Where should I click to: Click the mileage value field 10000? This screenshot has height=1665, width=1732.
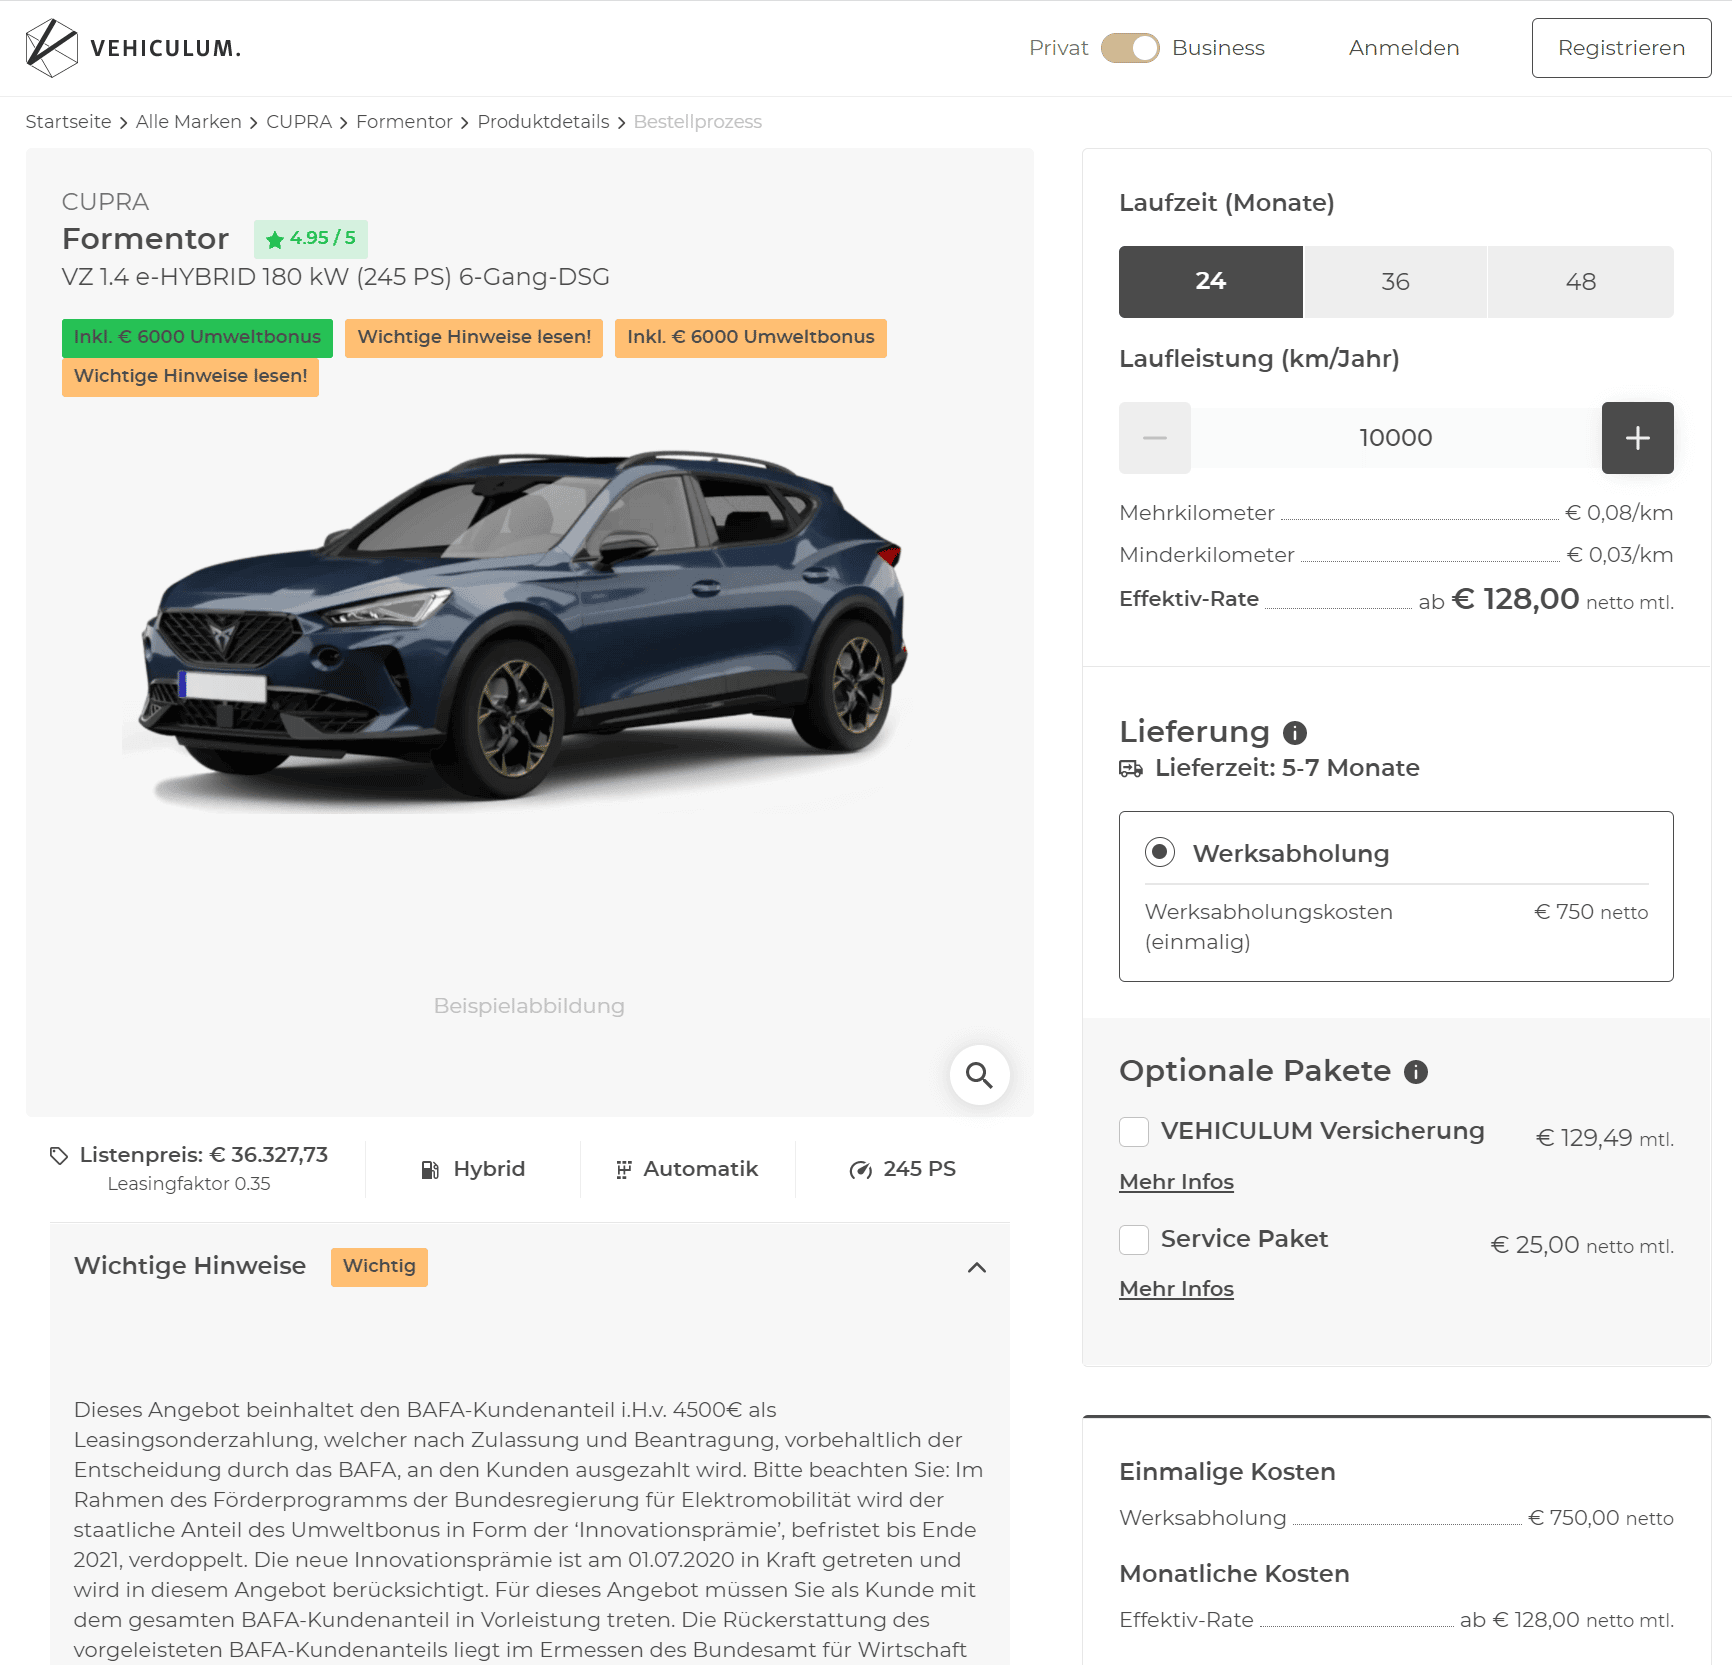click(1396, 438)
